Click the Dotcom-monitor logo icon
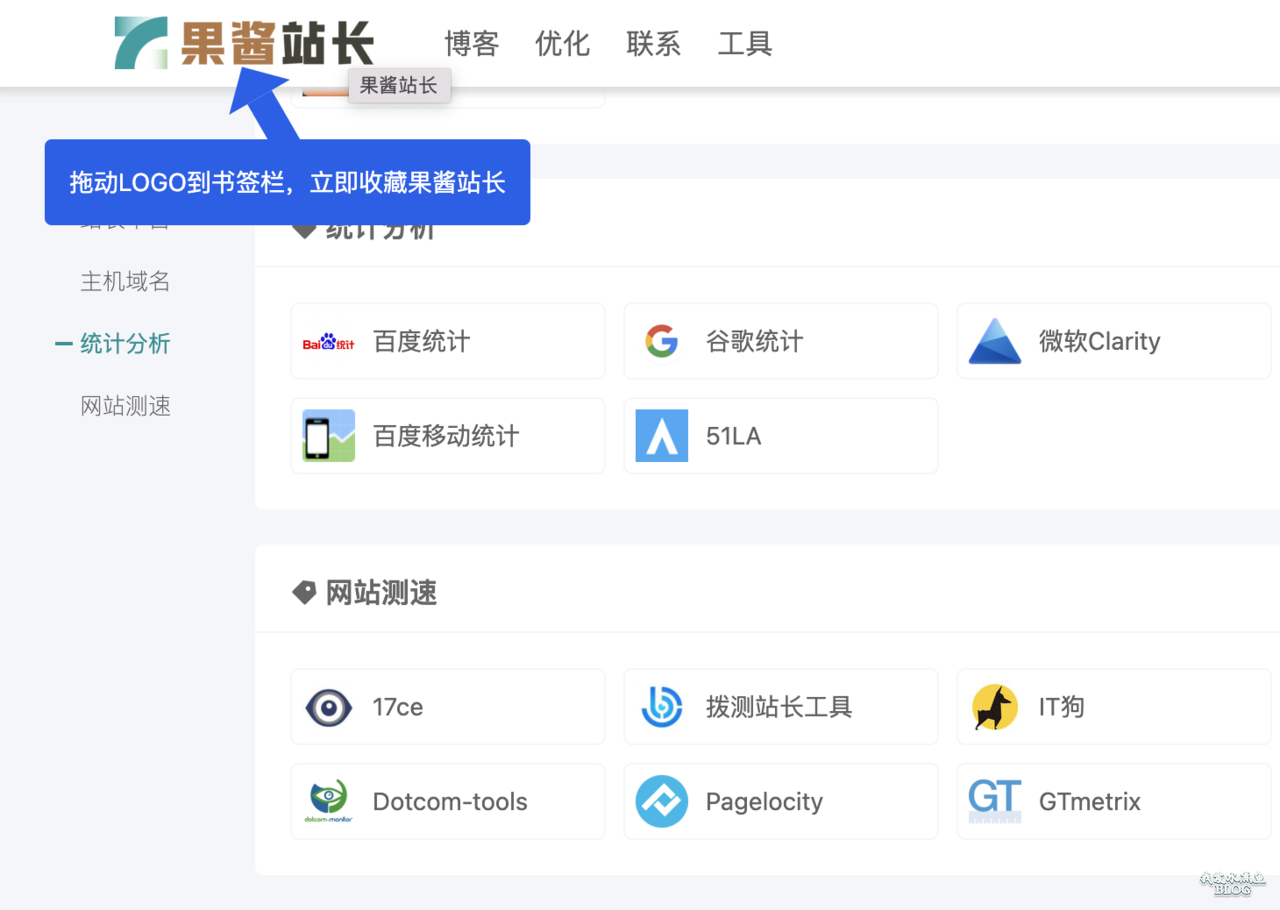 coord(329,802)
